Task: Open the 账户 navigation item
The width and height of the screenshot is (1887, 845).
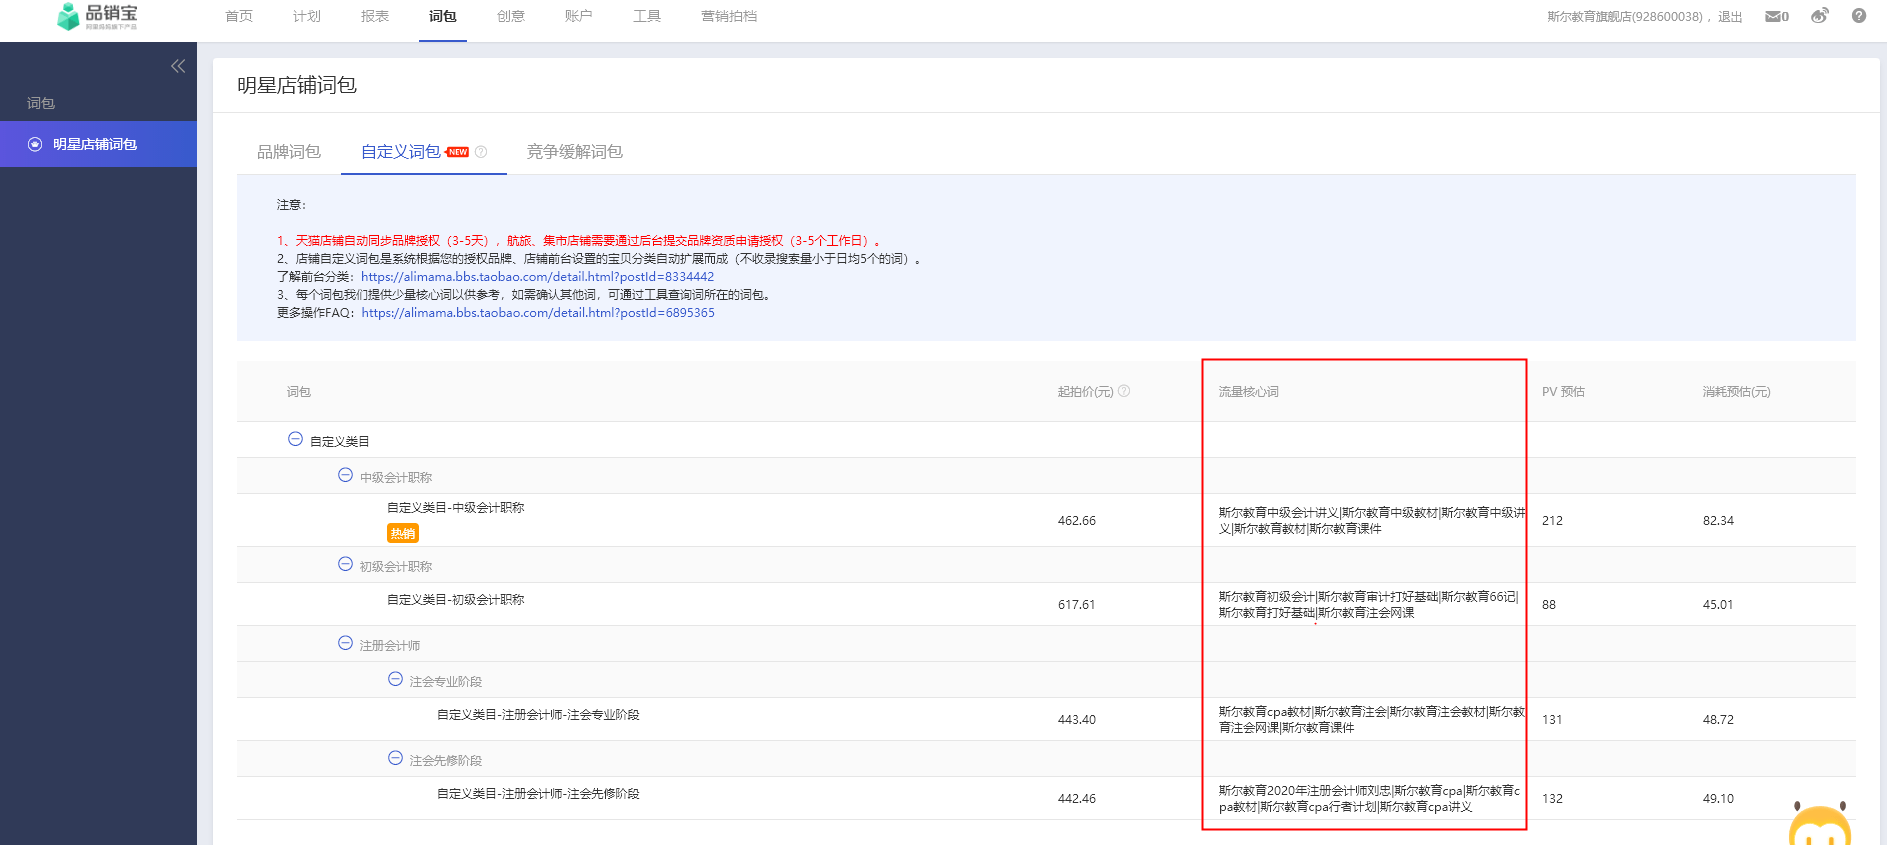Action: click(579, 16)
